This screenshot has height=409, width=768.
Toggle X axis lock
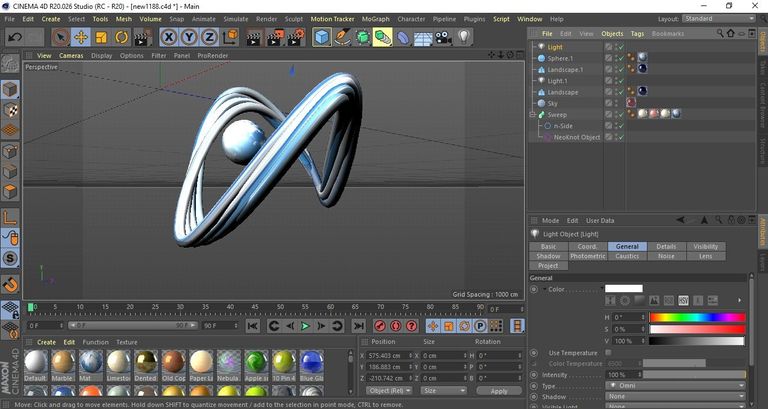click(x=169, y=37)
